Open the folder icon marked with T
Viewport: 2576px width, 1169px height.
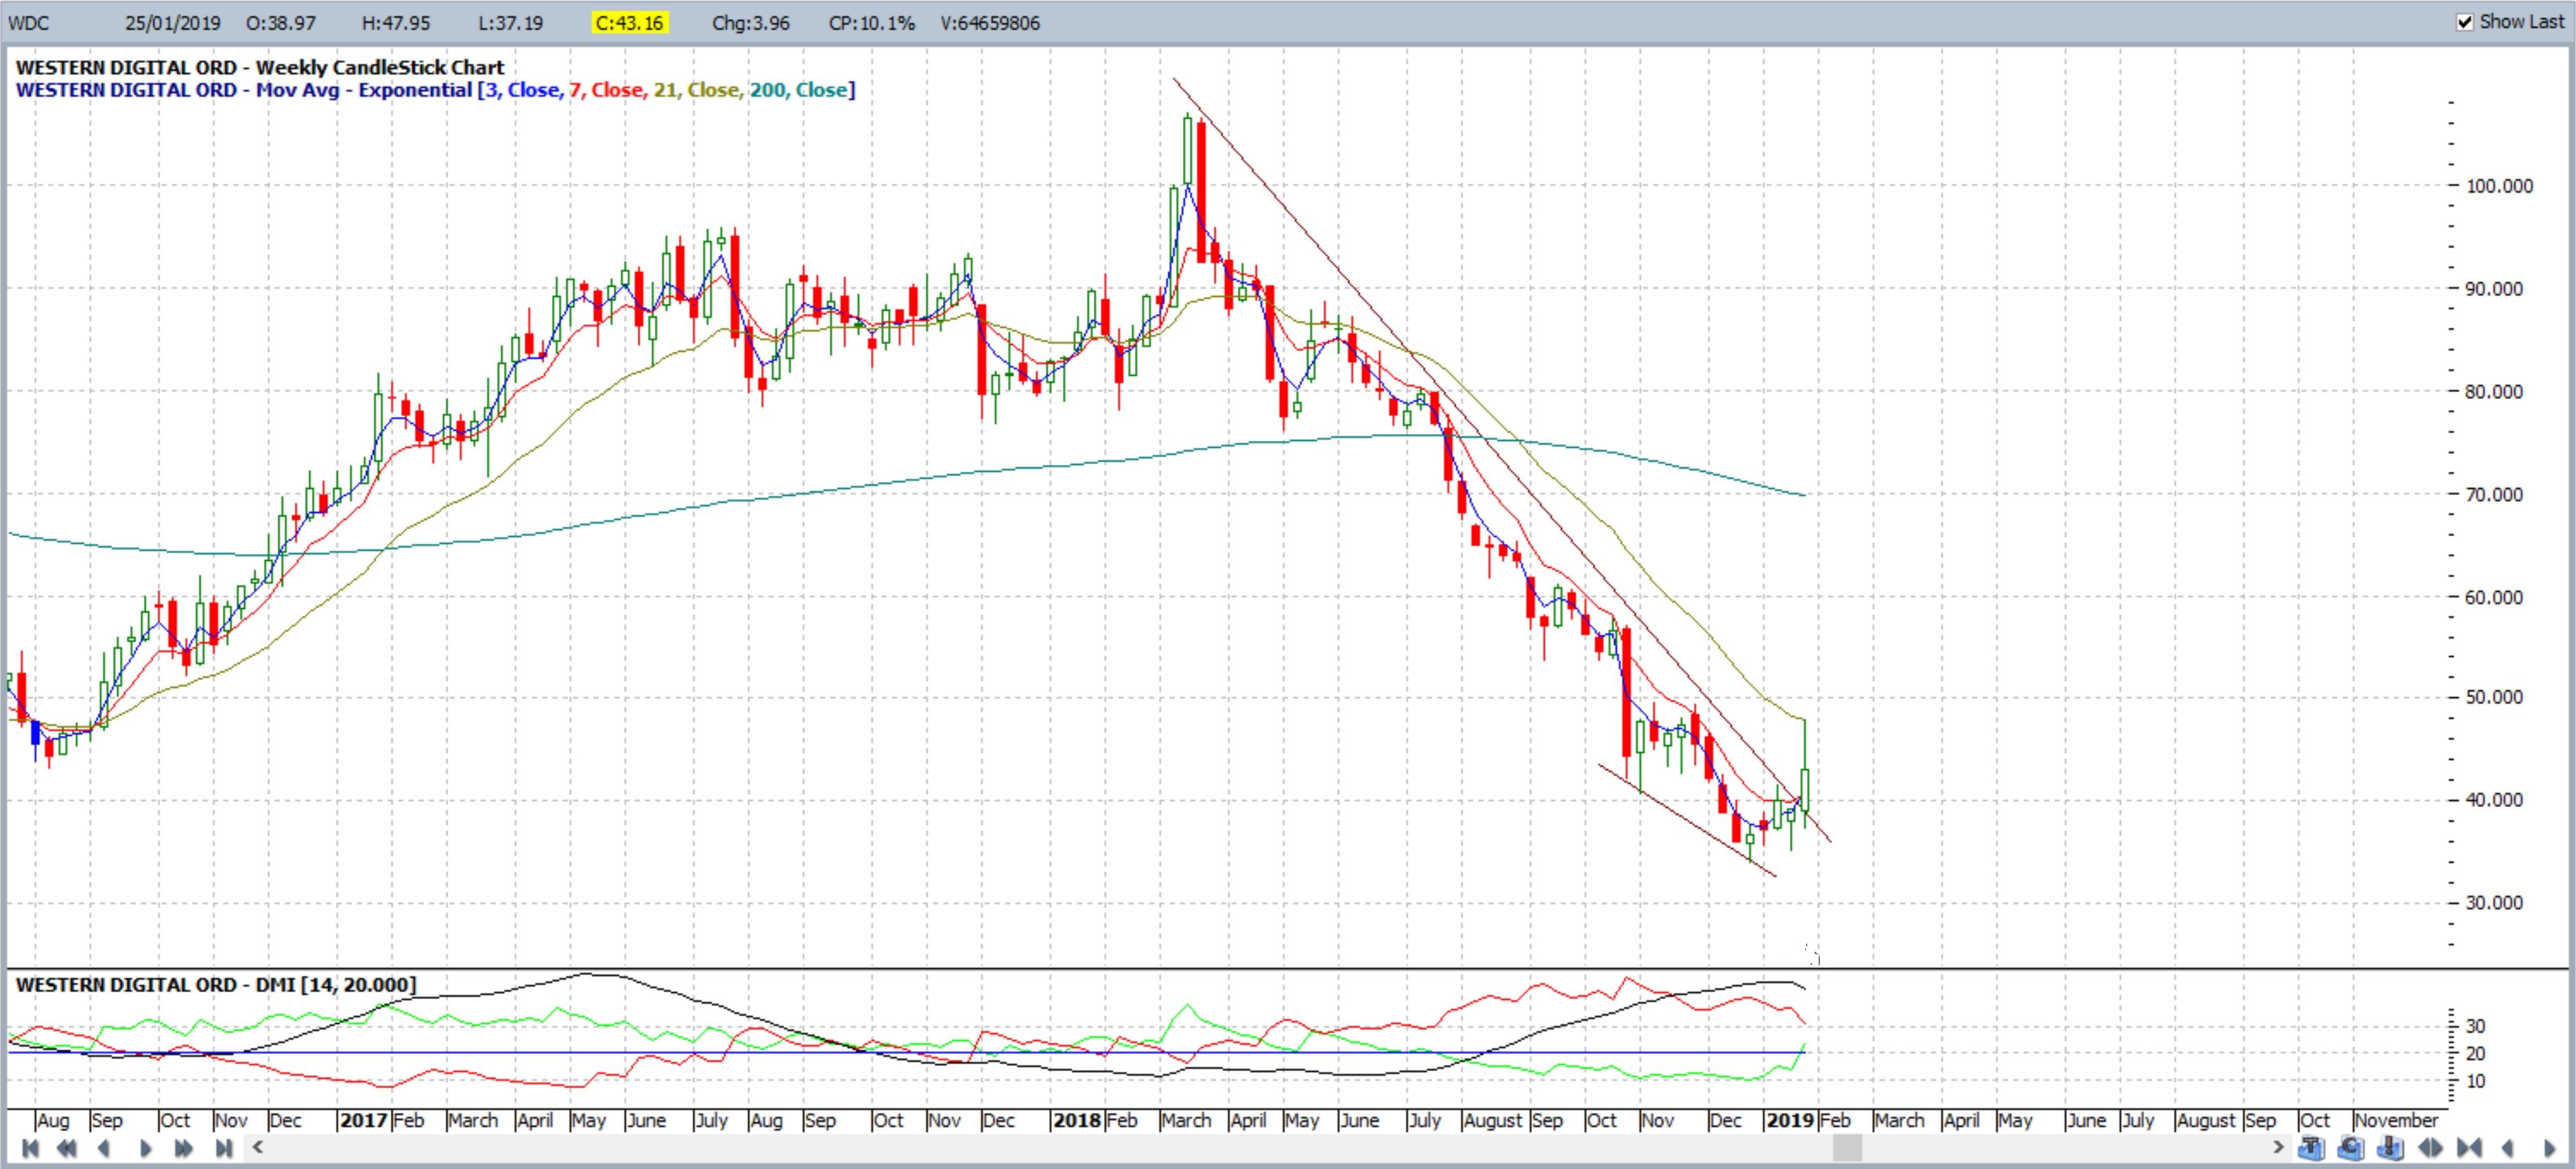point(2312,1147)
